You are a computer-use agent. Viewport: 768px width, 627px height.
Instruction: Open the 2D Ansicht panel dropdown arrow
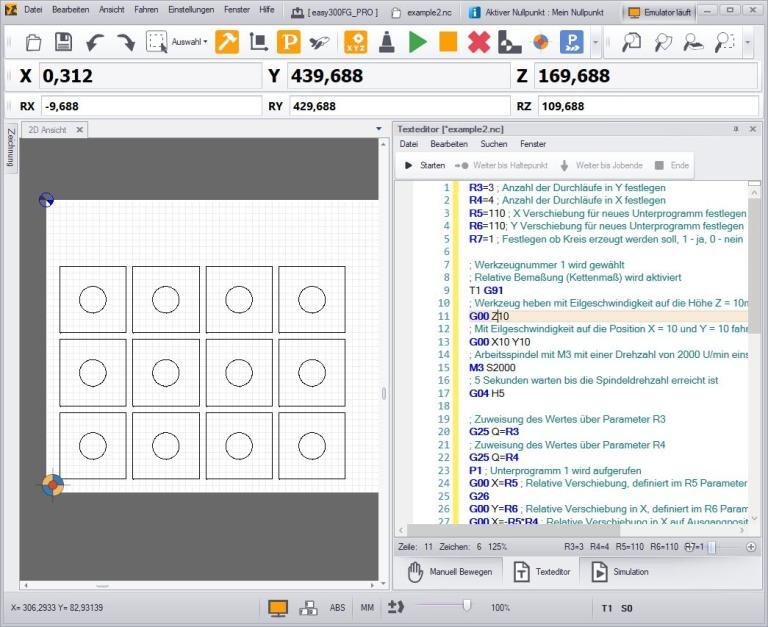pyautogui.click(x=378, y=129)
